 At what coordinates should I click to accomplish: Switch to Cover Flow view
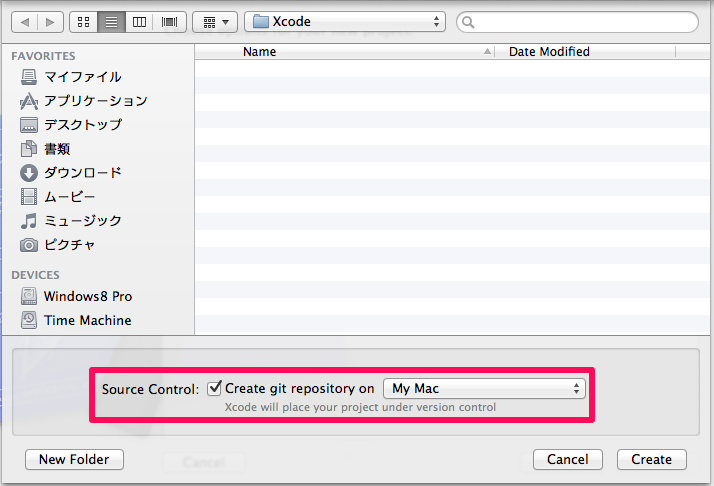click(169, 21)
